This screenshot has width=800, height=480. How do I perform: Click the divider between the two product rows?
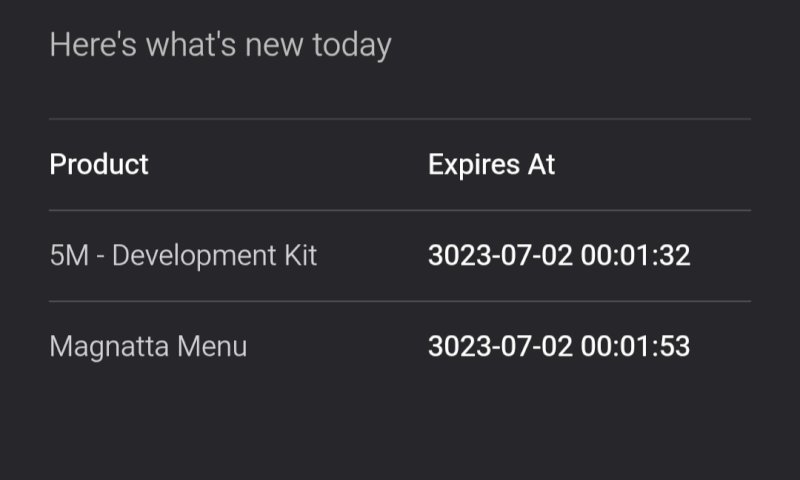click(x=400, y=301)
